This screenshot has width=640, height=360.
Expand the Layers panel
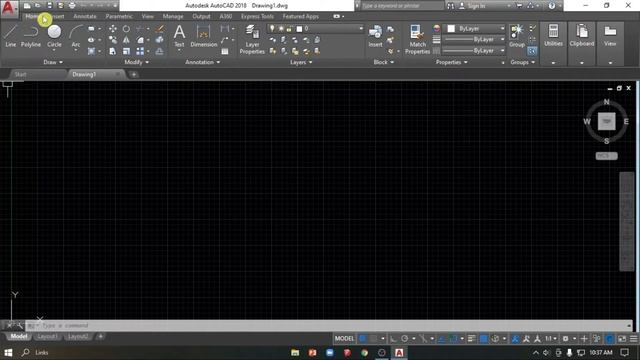click(x=301, y=62)
